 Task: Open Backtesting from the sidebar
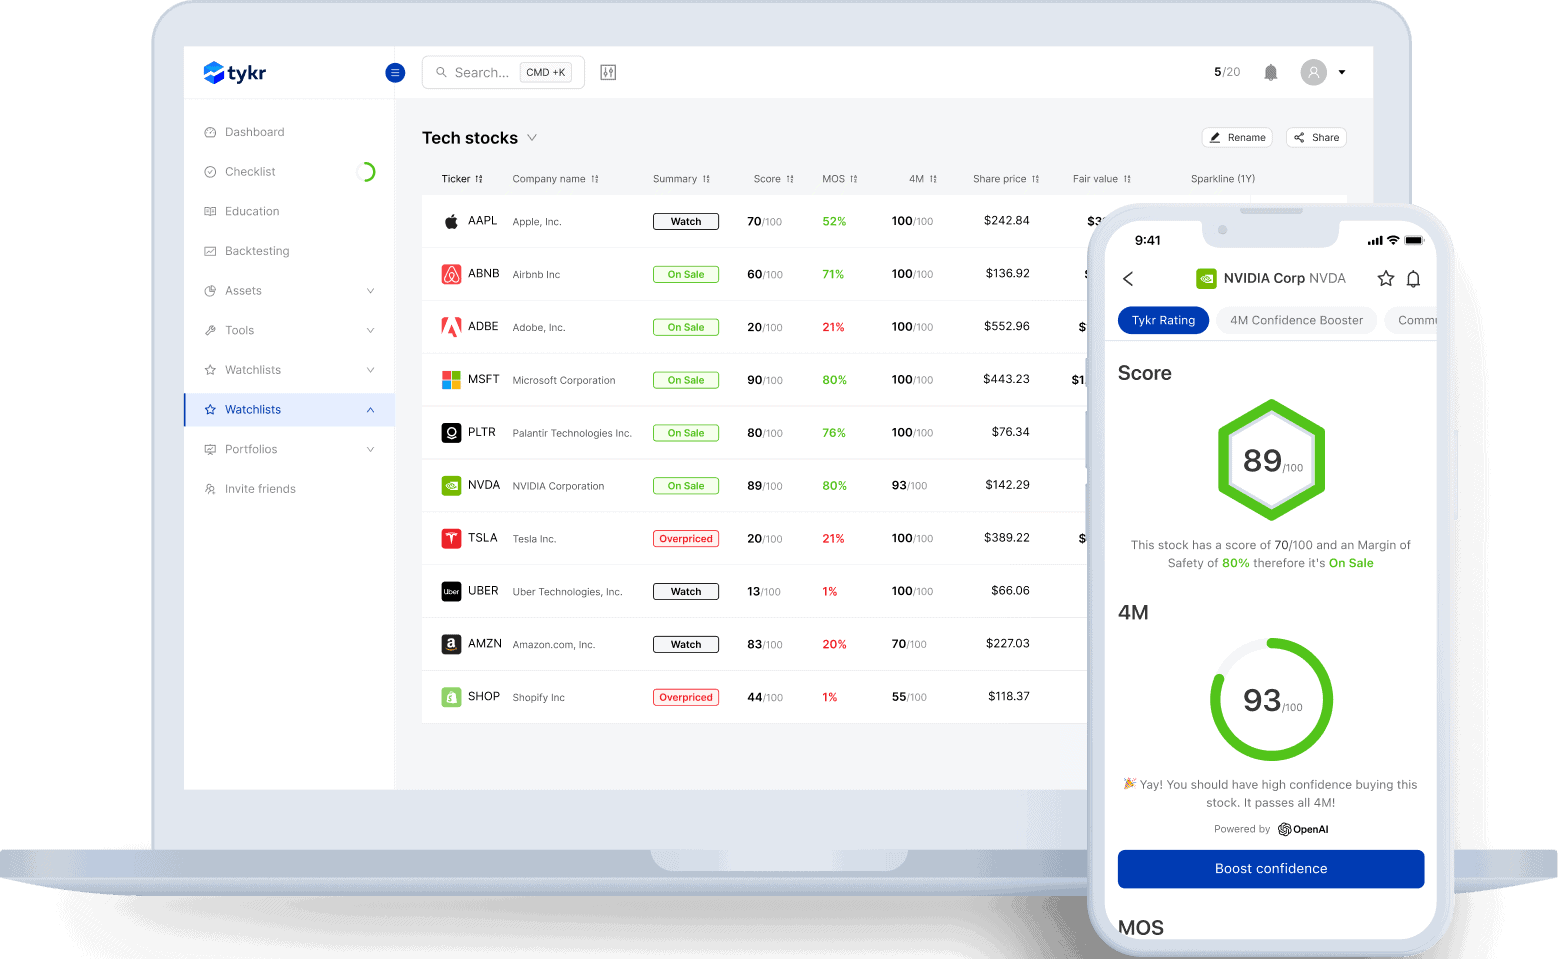coord(257,251)
